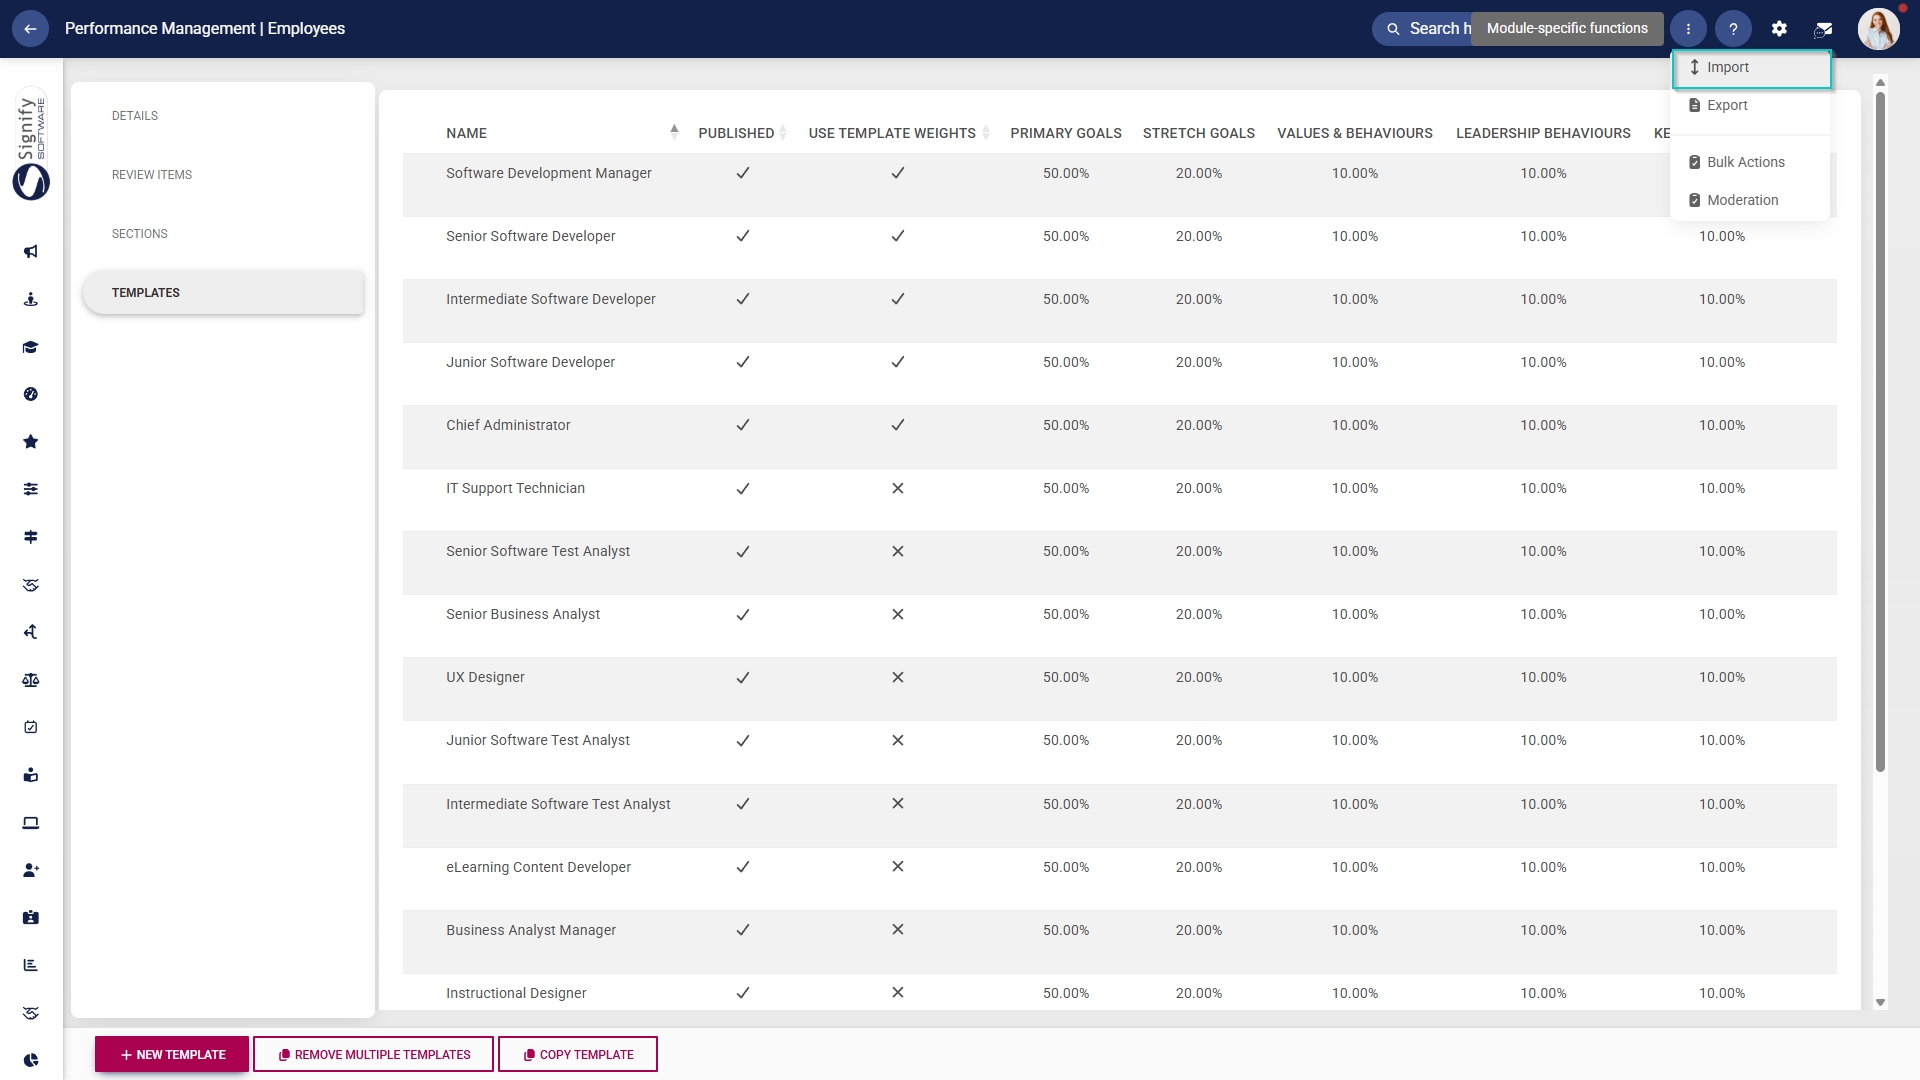This screenshot has height=1080, width=1920.
Task: Open the messages envelope icon
Action: click(1824, 30)
